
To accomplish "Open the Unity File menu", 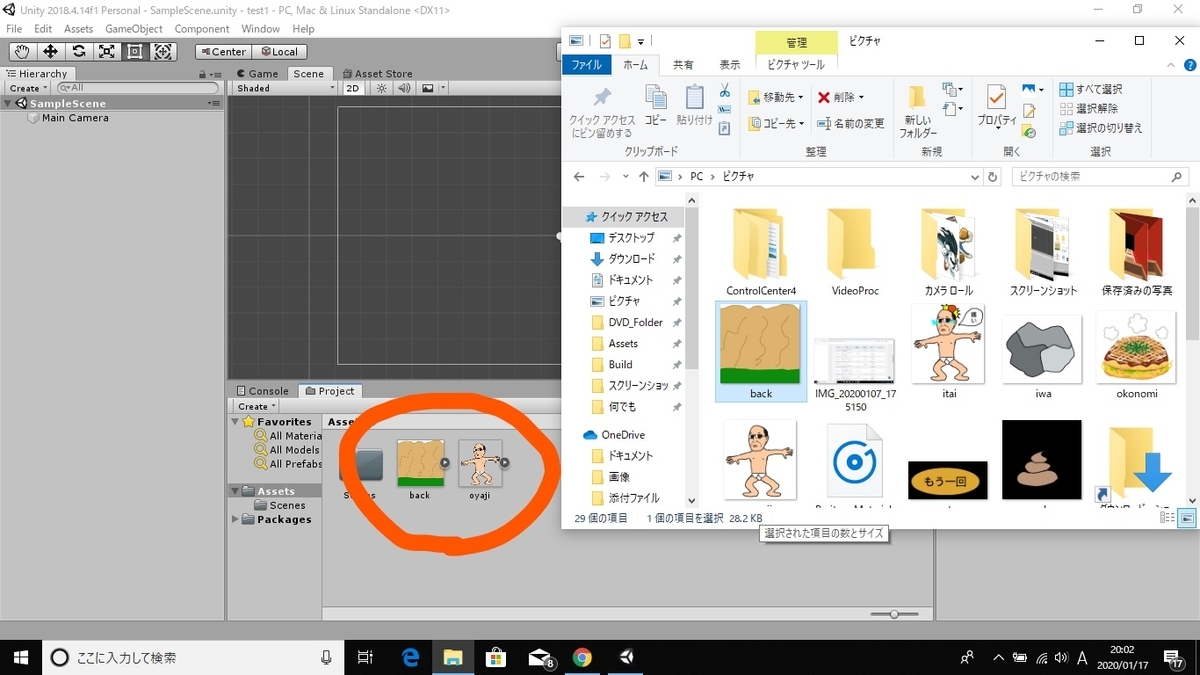I will [x=14, y=29].
